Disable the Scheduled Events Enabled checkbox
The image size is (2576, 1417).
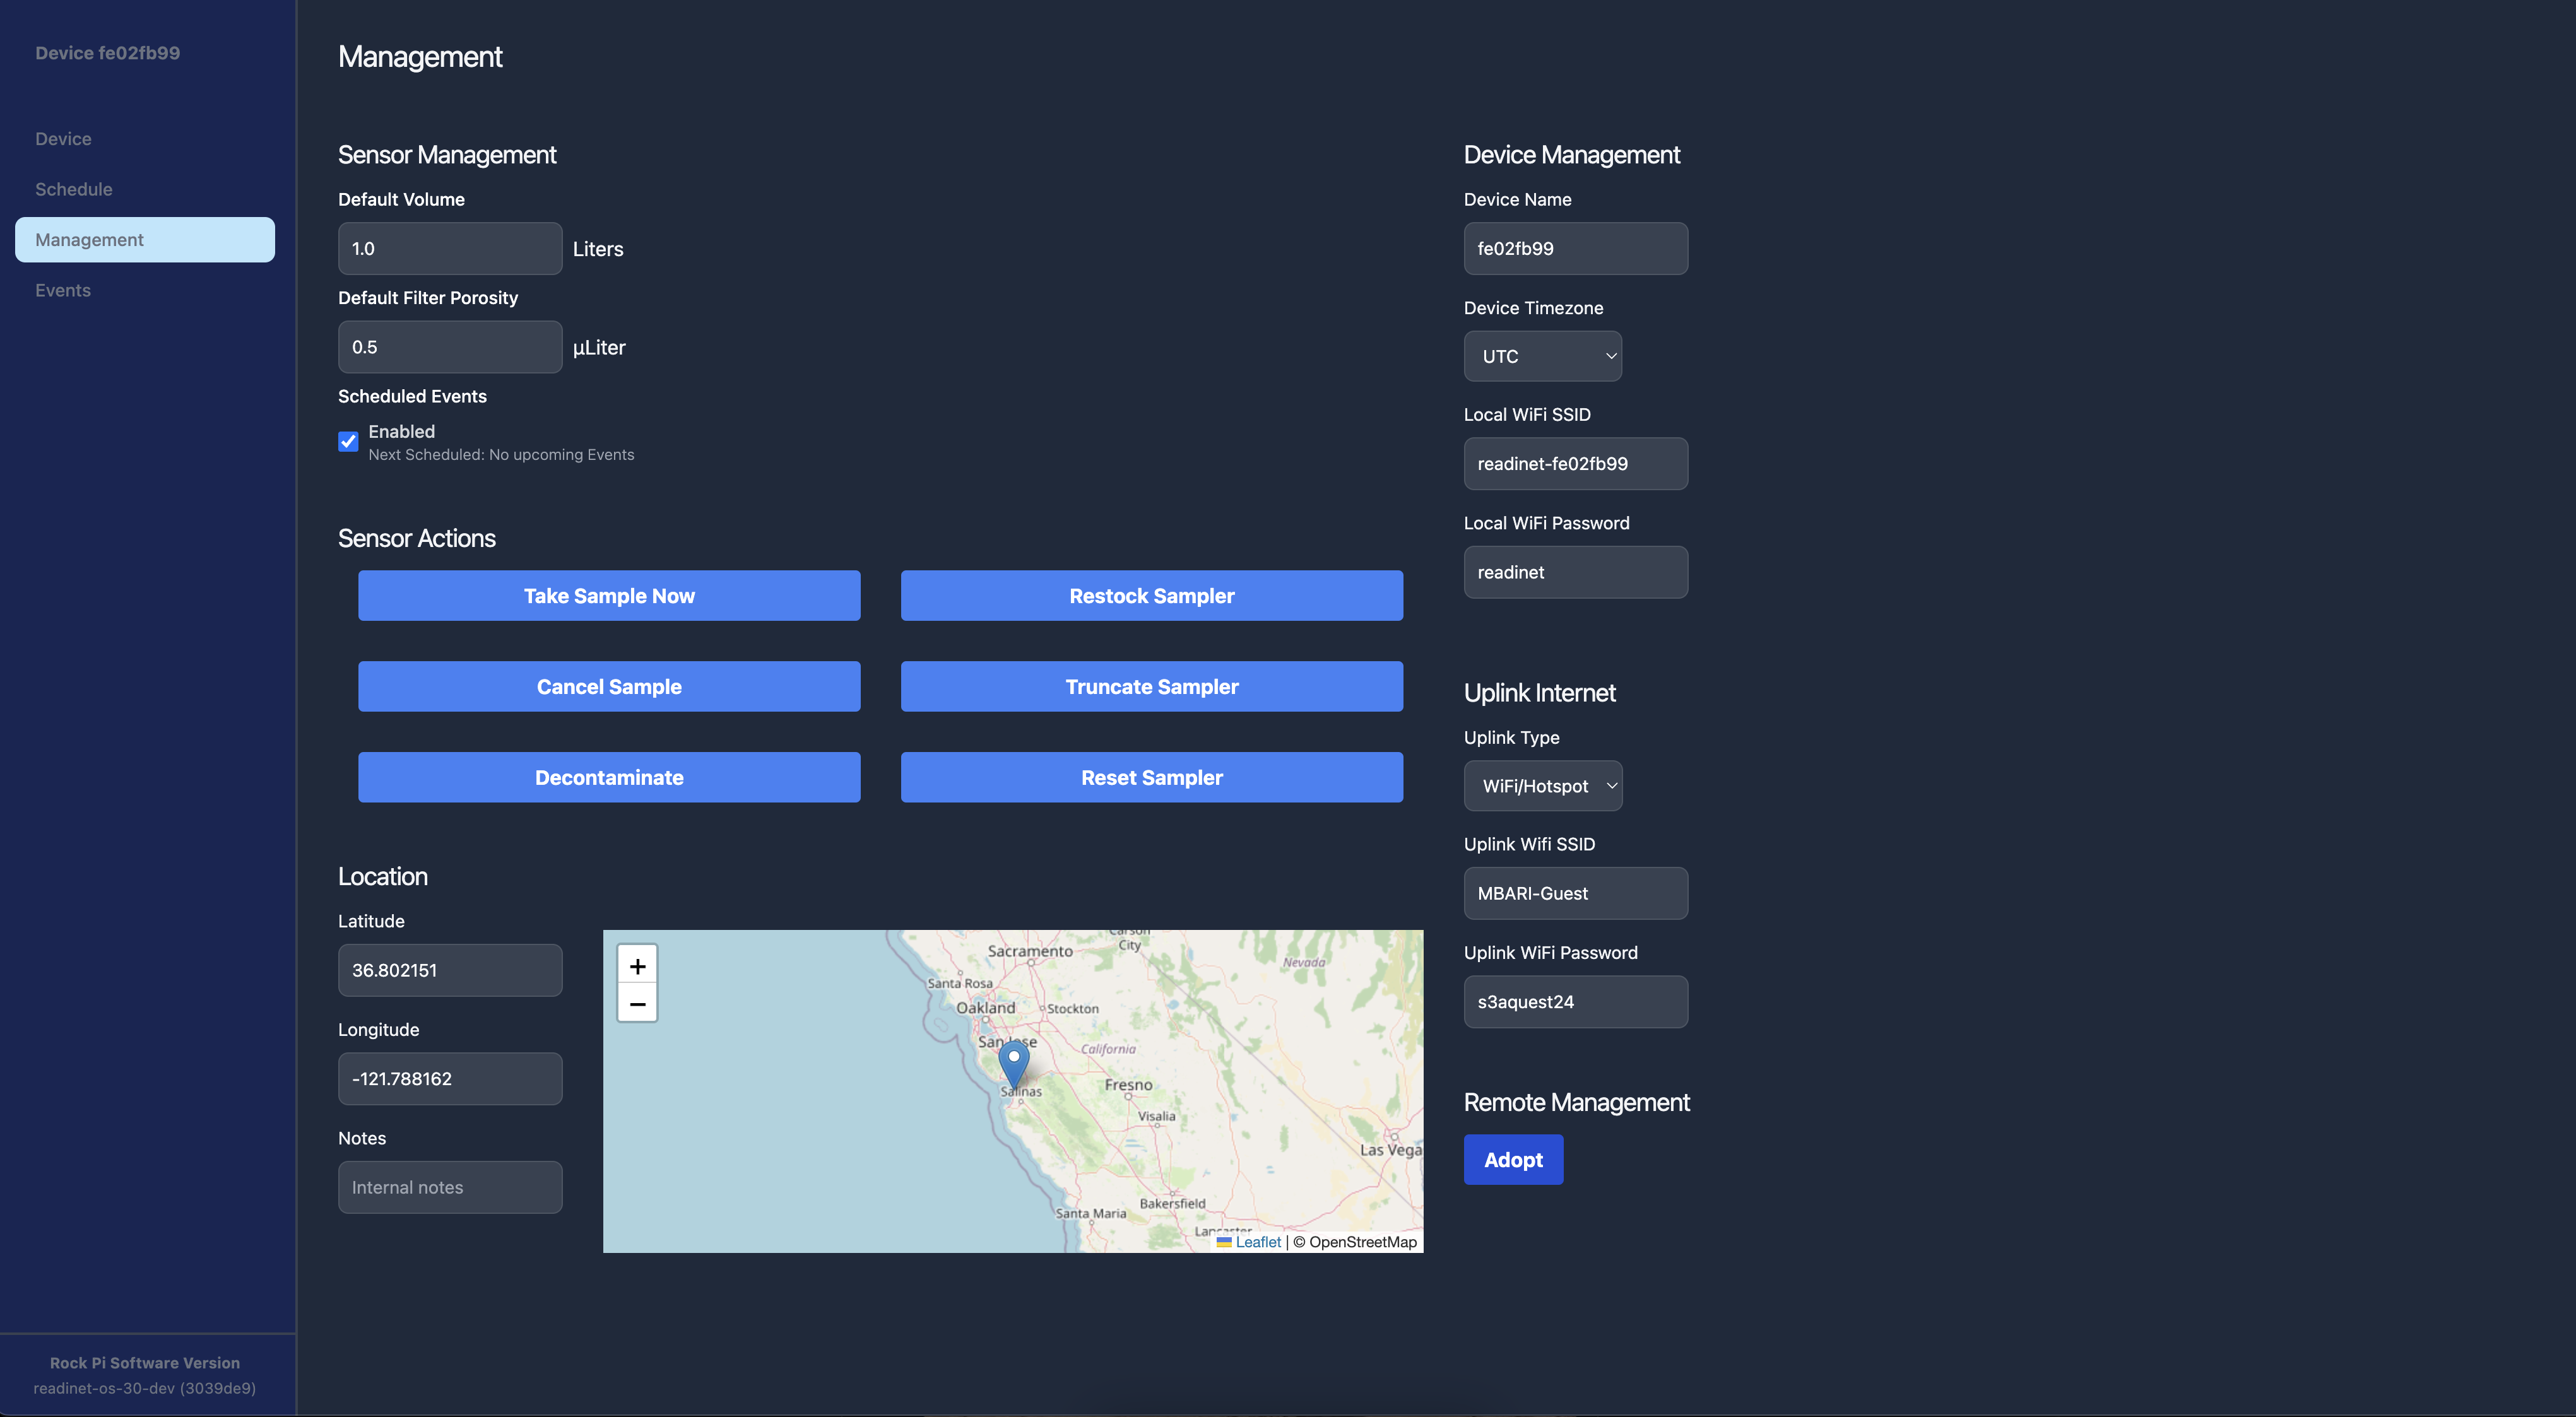click(348, 441)
